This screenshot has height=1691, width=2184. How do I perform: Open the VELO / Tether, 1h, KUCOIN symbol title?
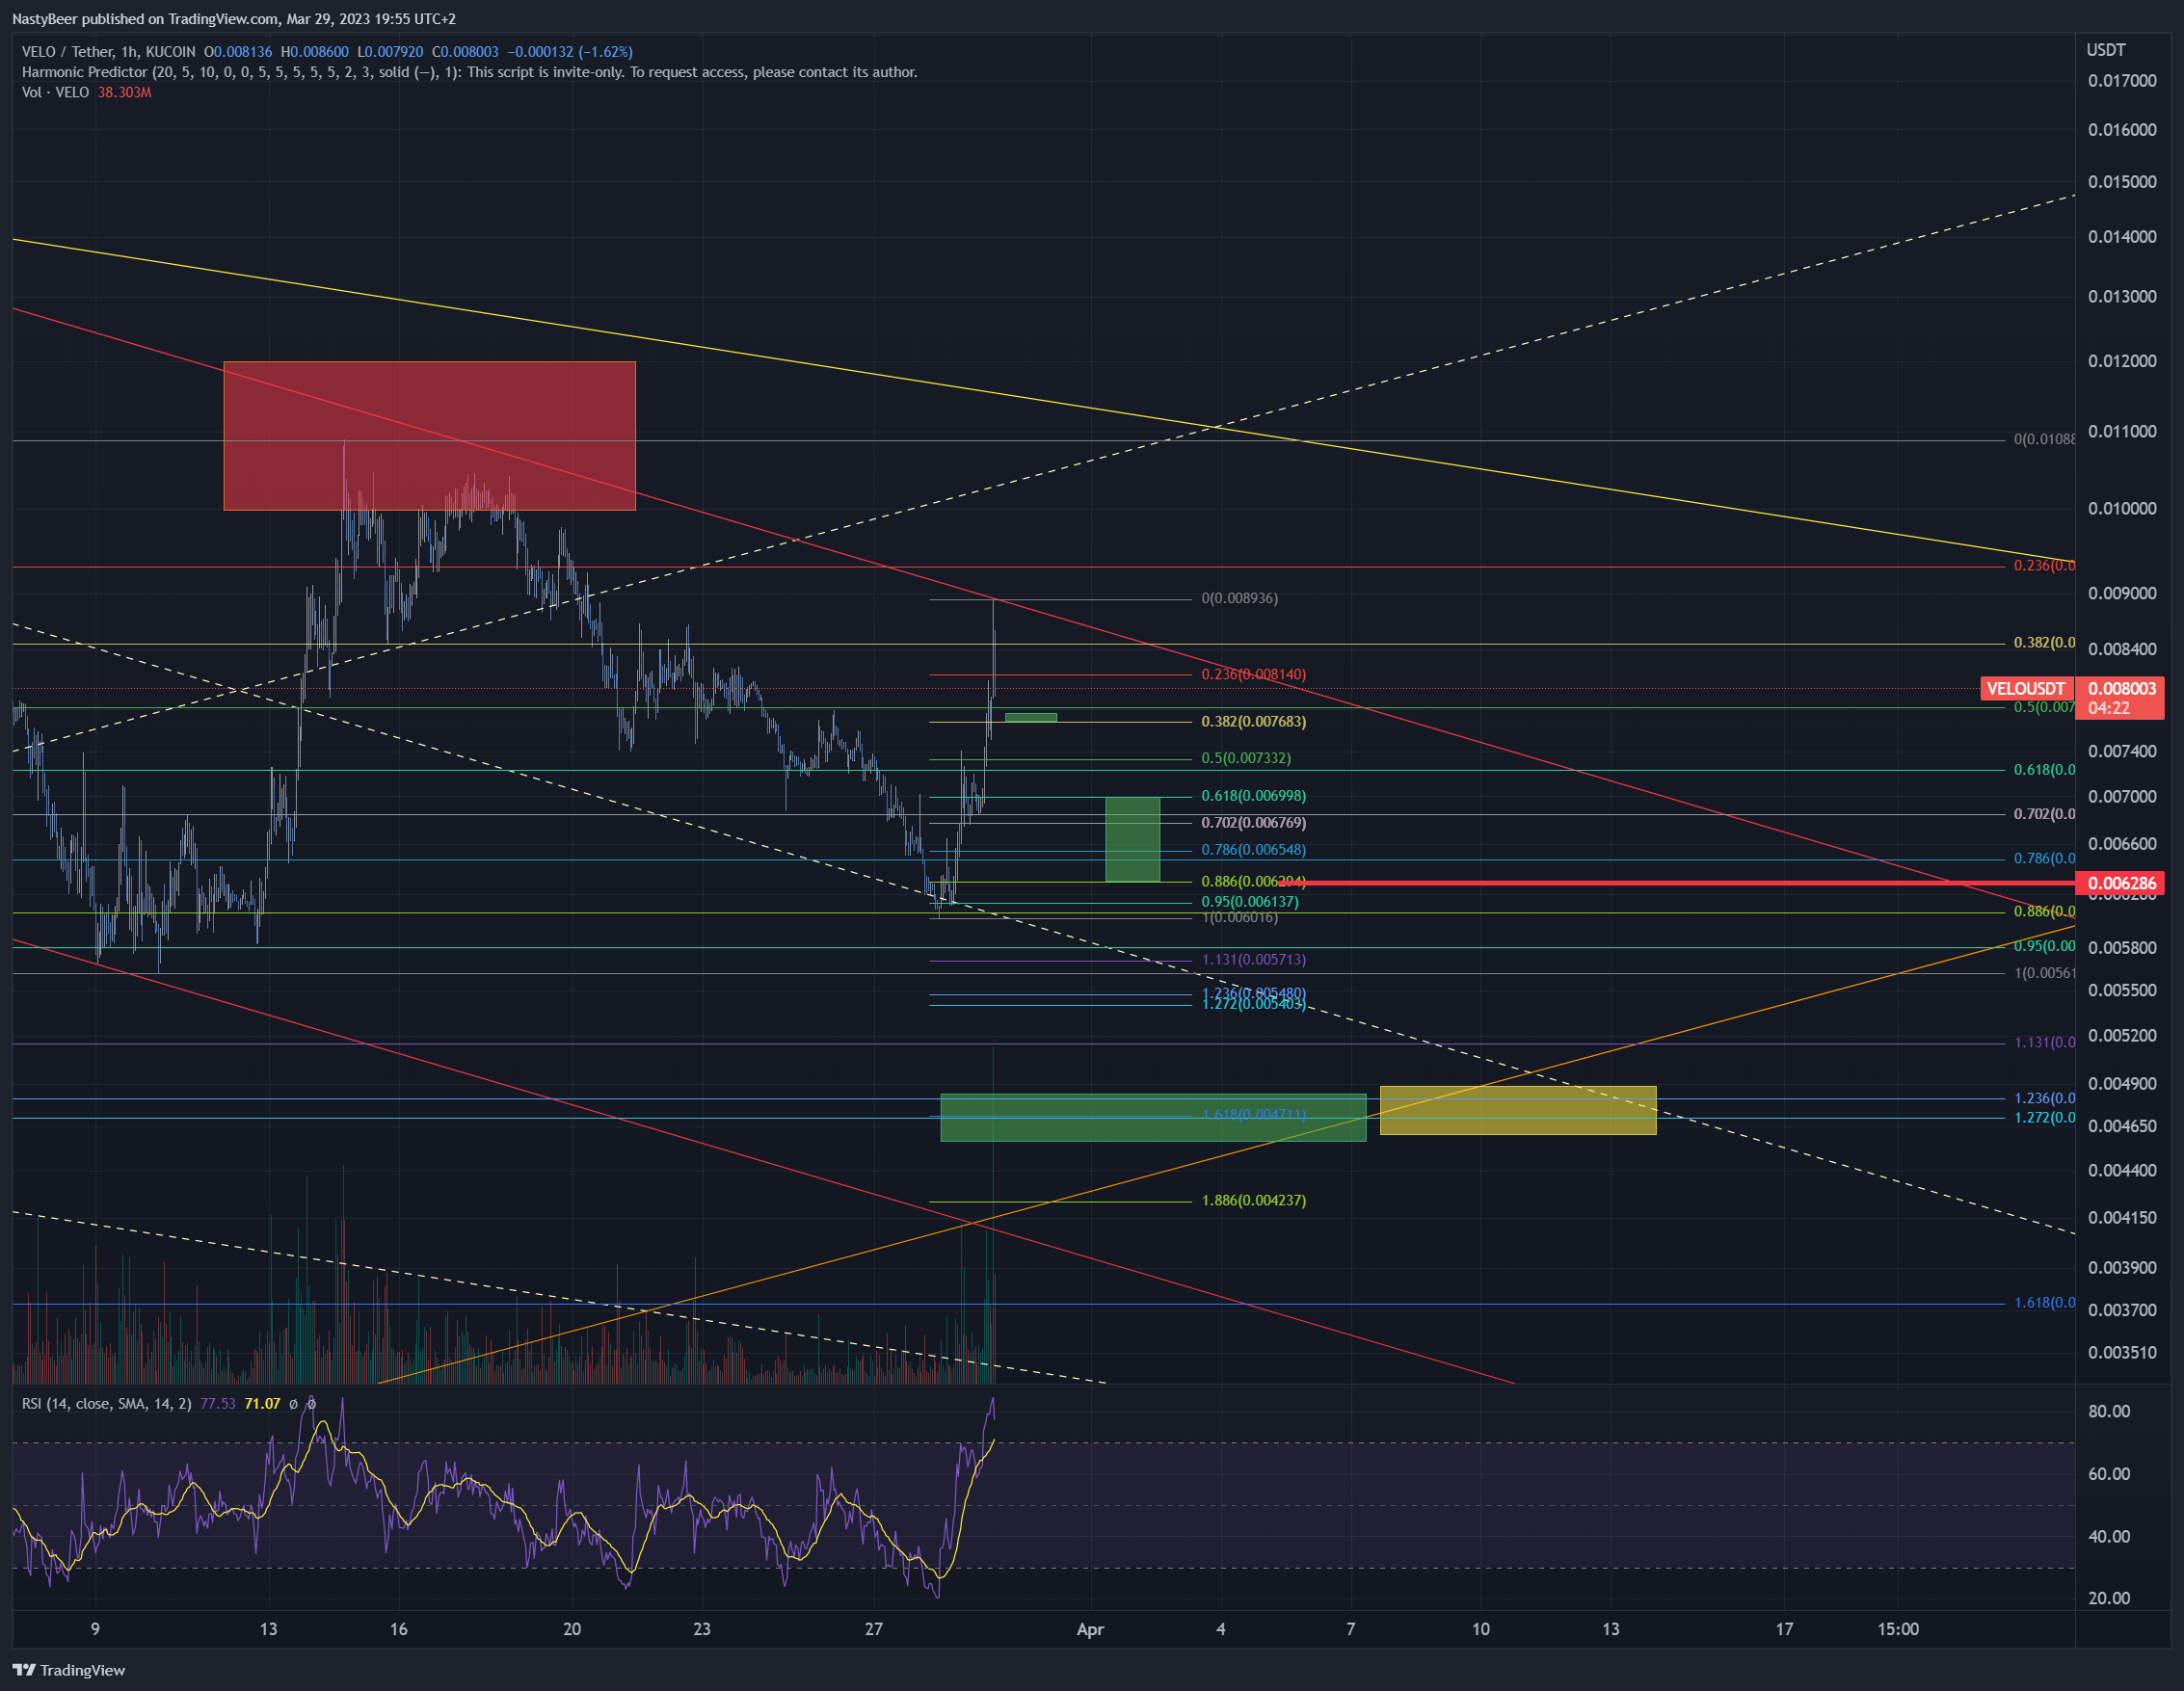click(108, 52)
